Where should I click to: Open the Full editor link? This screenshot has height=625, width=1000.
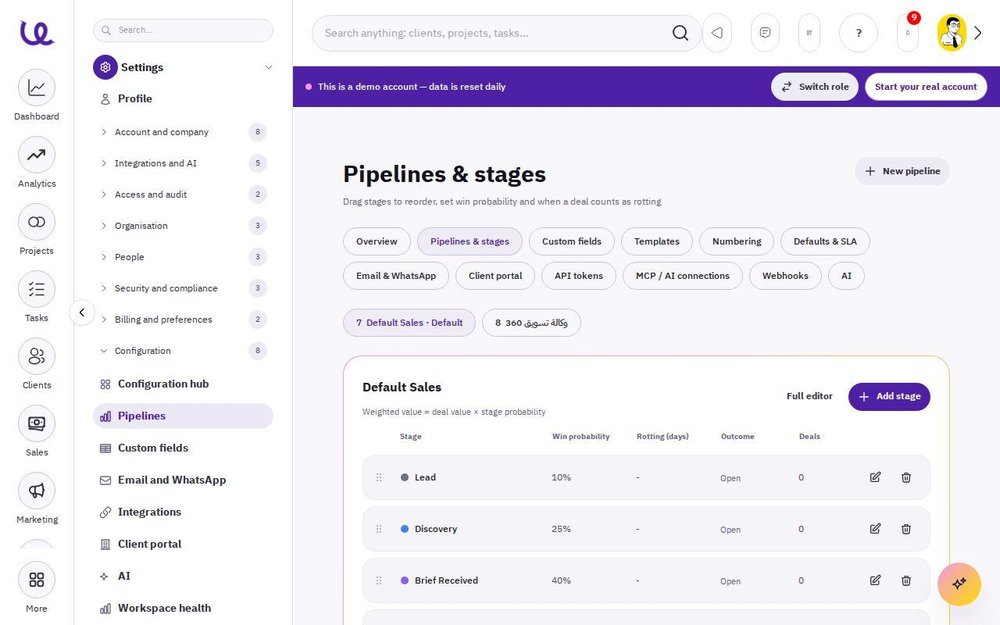pyautogui.click(x=809, y=396)
